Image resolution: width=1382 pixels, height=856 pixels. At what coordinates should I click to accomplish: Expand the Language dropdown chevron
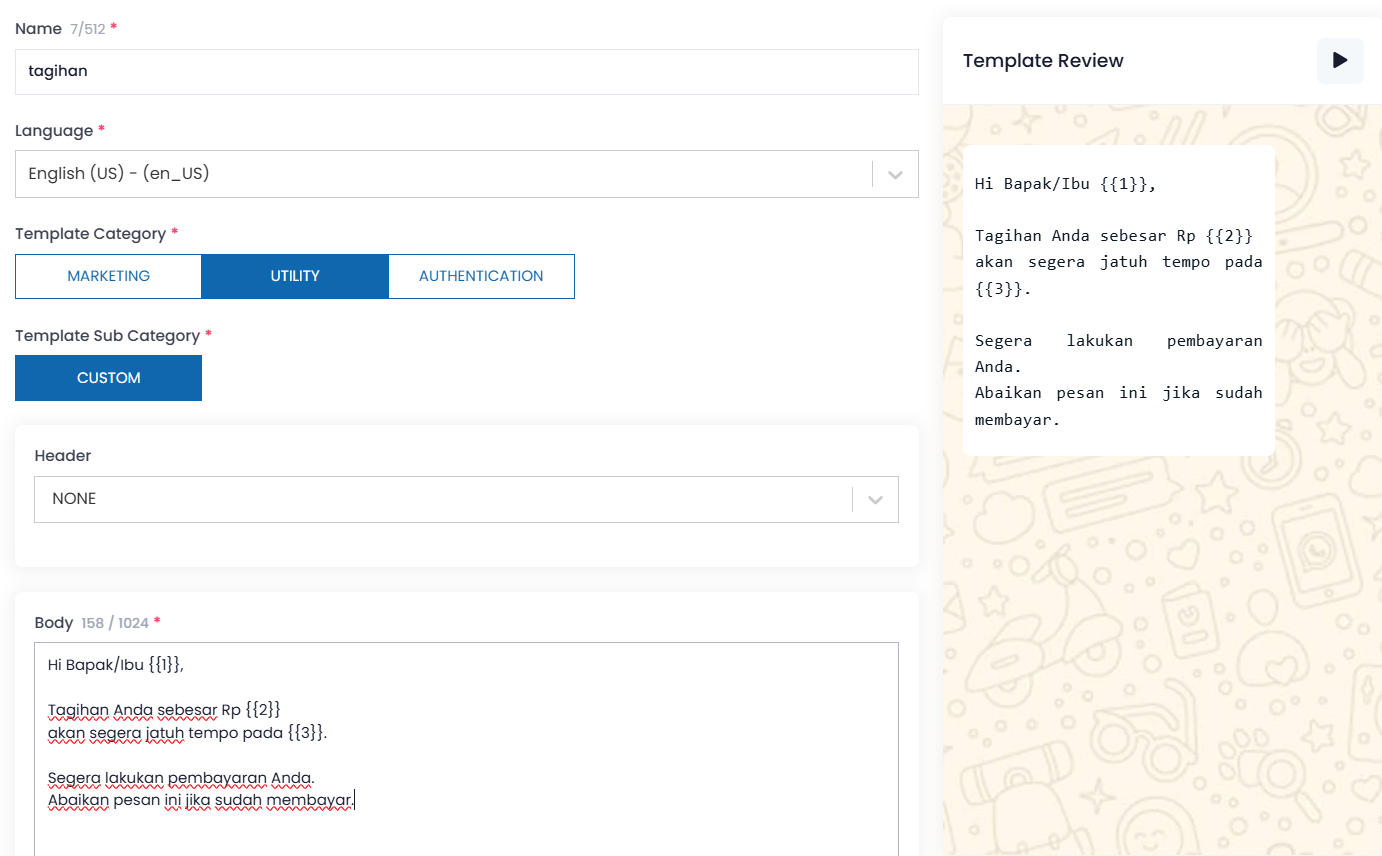[x=895, y=174]
